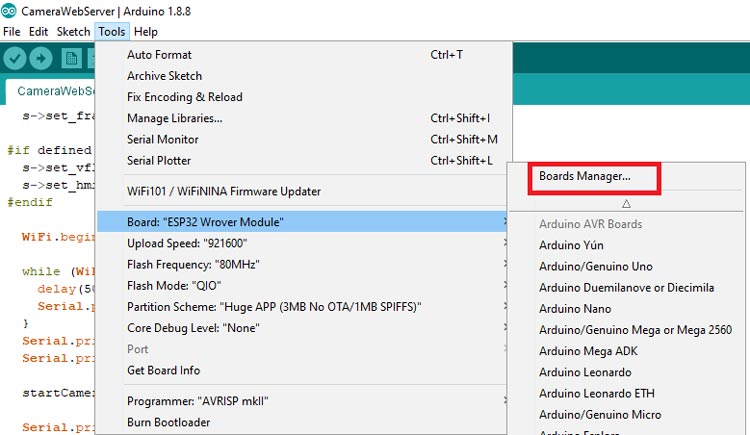Select Archive Sketch menu entry
The width and height of the screenshot is (750, 435).
coord(302,76)
